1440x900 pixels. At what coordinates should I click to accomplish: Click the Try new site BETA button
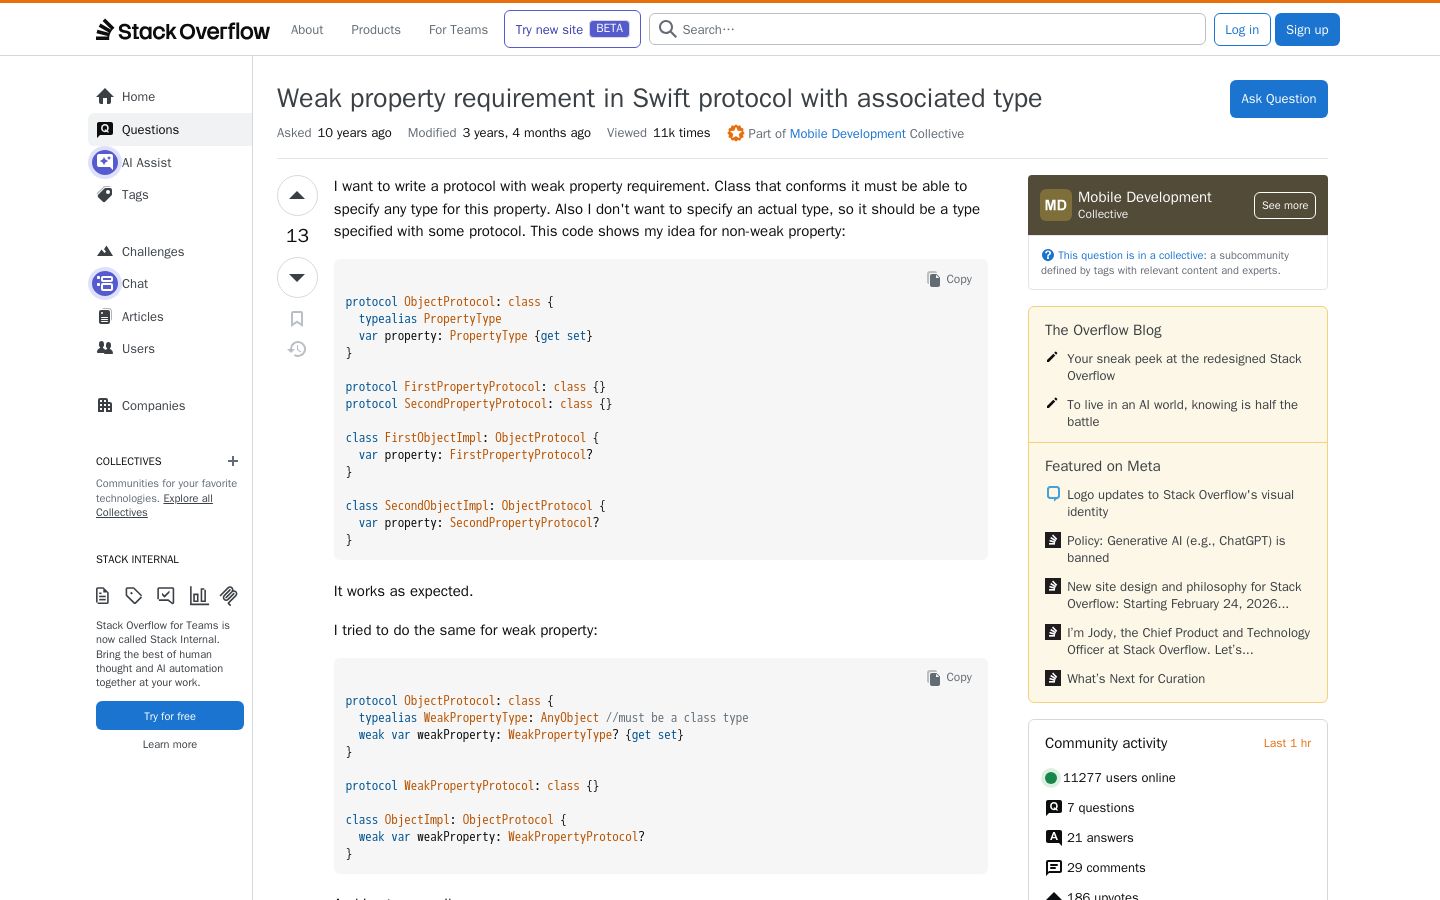[572, 29]
